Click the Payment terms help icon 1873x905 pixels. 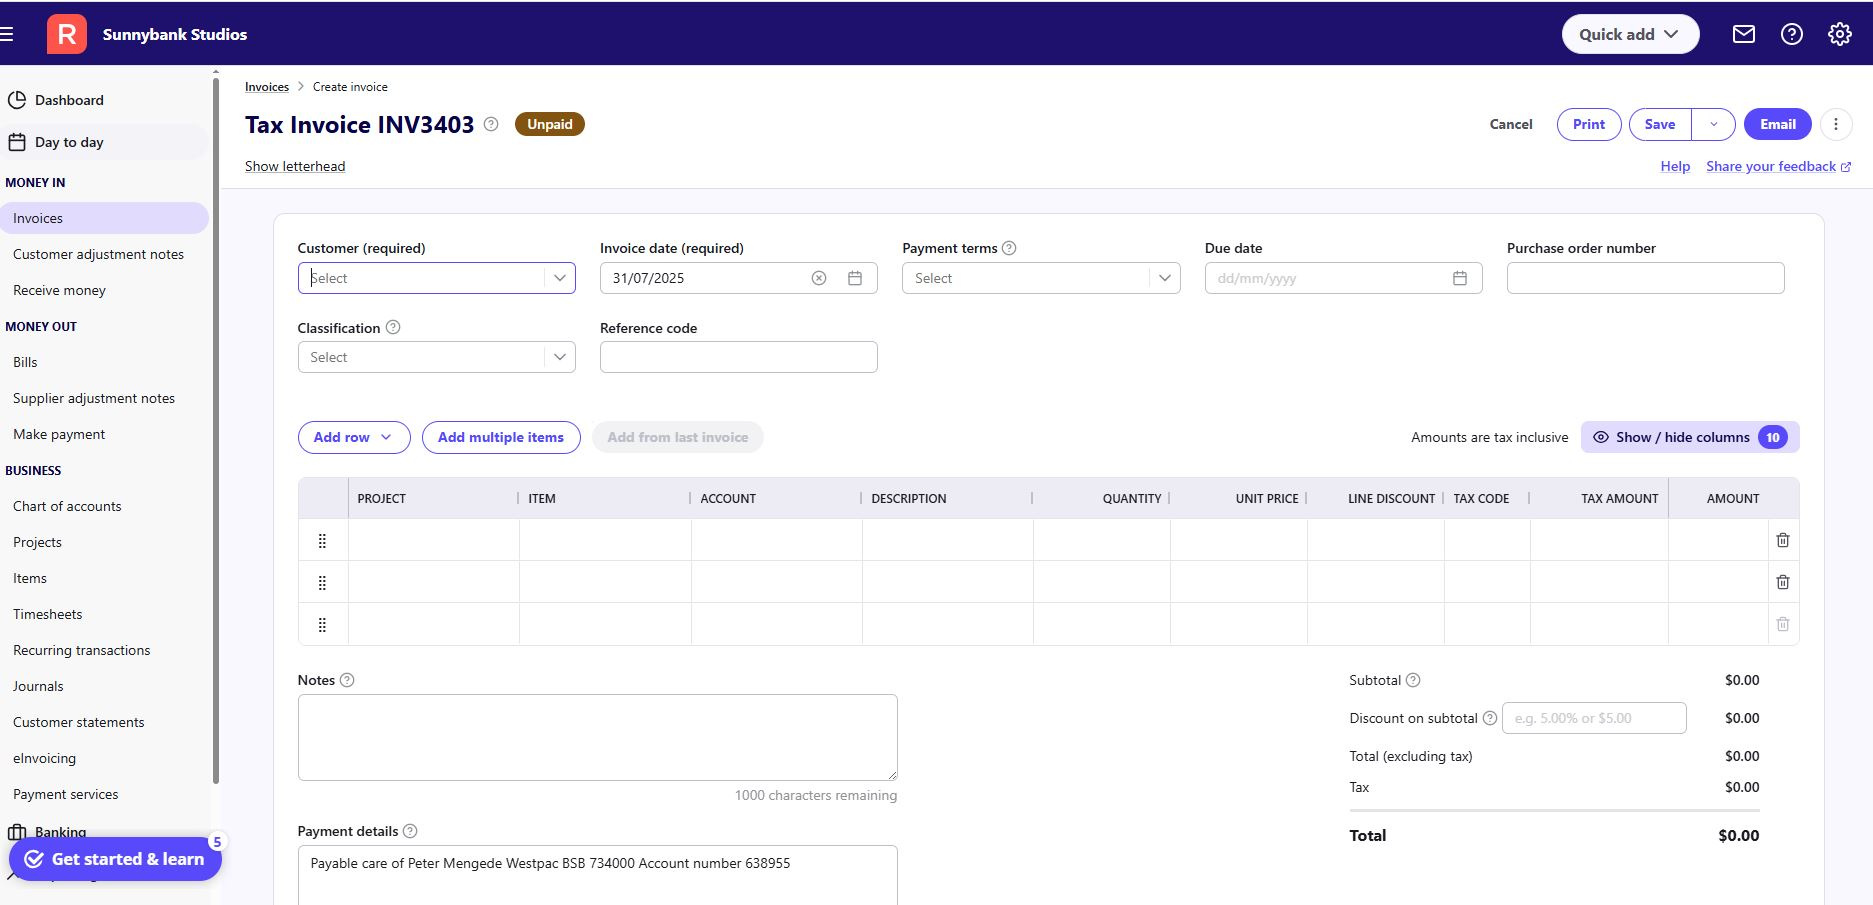1009,248
